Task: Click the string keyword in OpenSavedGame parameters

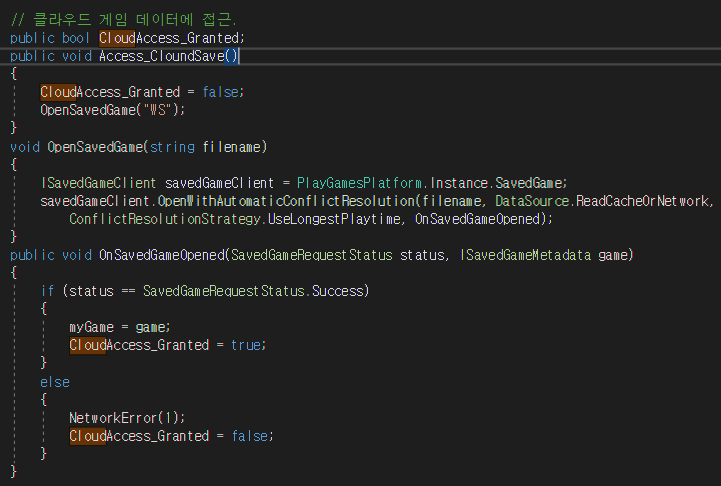Action: [172, 147]
